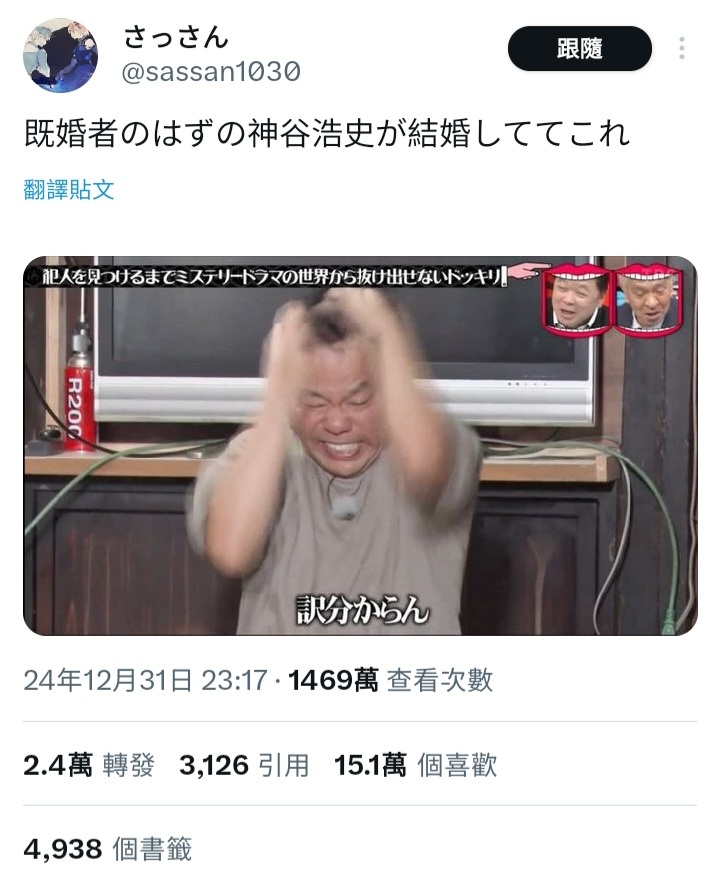Click the picture-in-picture faces in image corner
This screenshot has height=881, width=720.
pyautogui.click(x=613, y=299)
